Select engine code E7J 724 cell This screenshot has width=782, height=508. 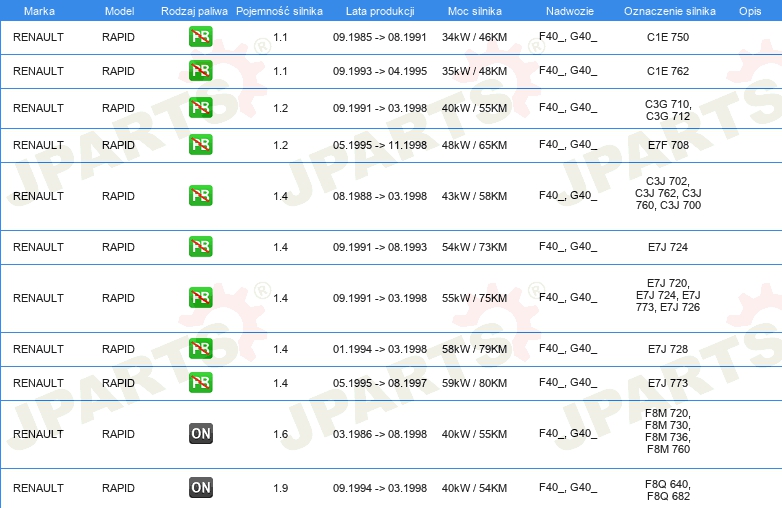pos(668,247)
